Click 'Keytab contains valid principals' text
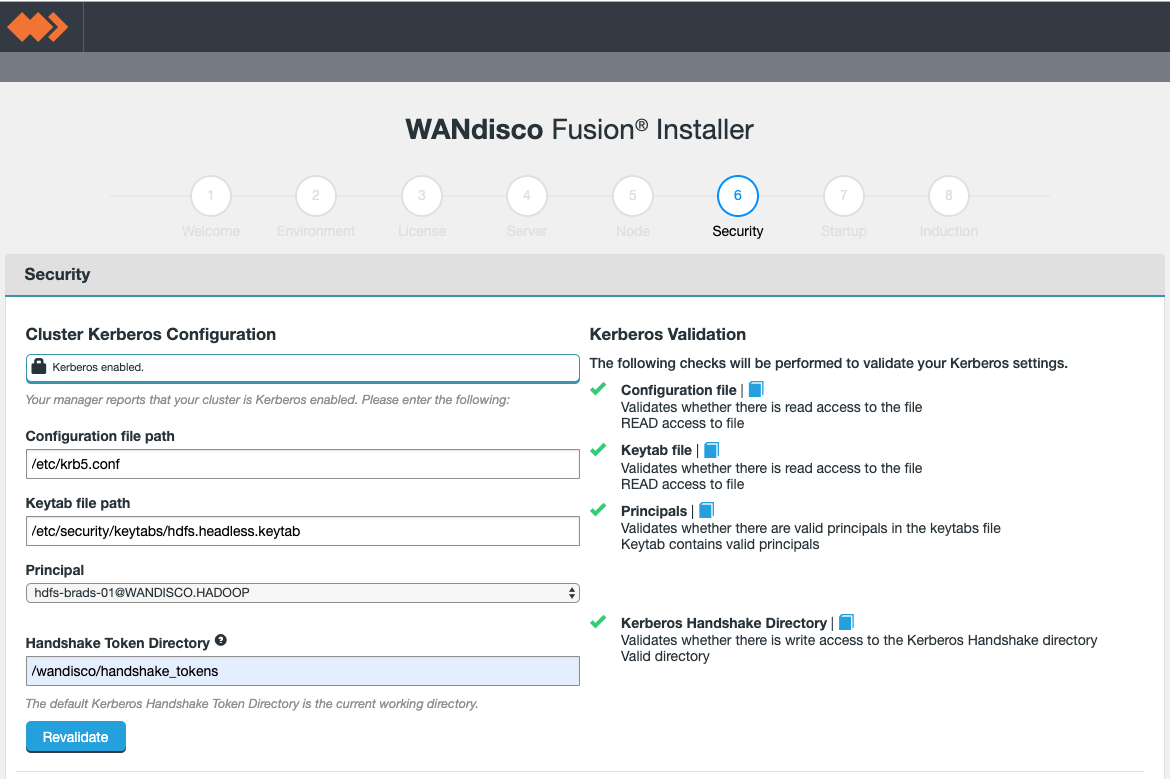This screenshot has height=779, width=1170. coord(720,545)
